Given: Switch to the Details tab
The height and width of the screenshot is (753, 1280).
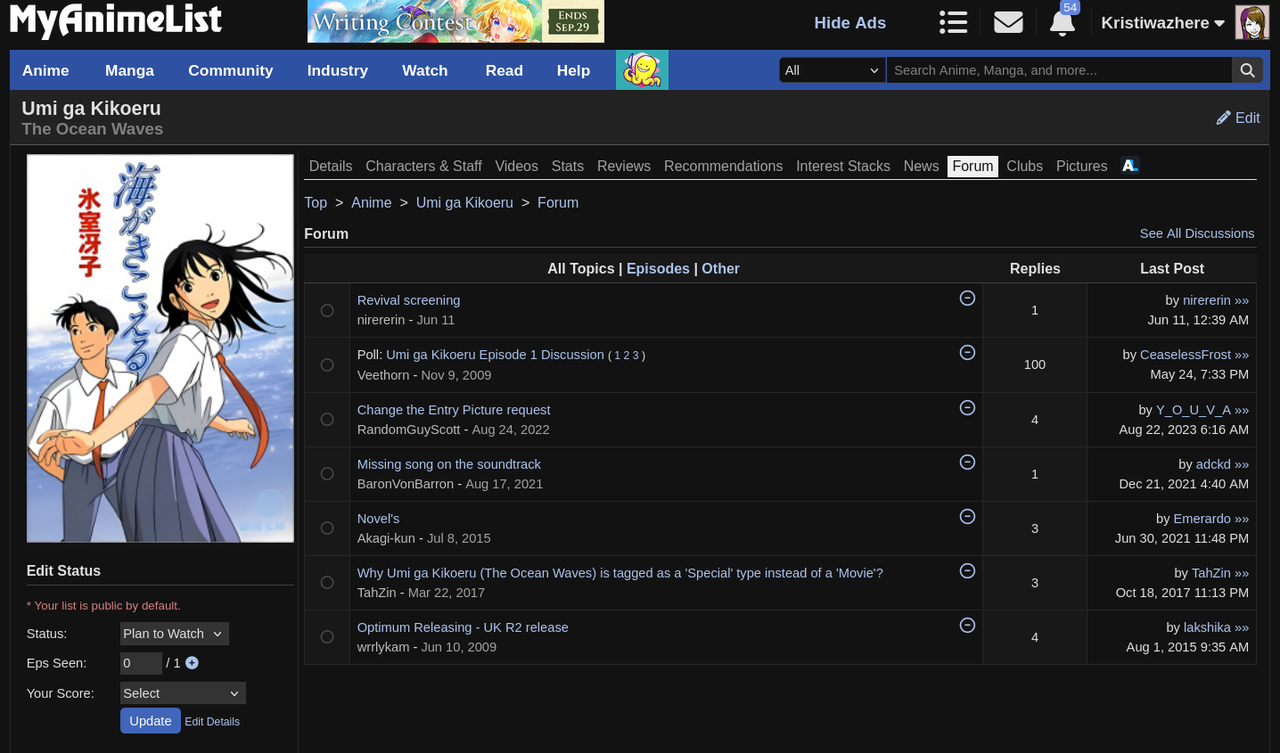Looking at the screenshot, I should [331, 166].
